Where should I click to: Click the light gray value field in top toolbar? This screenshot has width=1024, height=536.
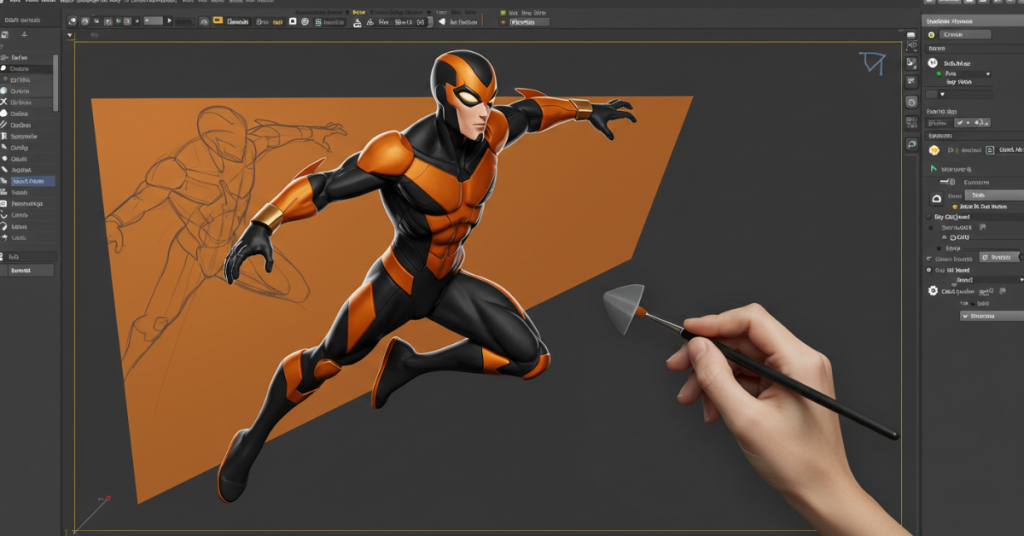pos(153,21)
